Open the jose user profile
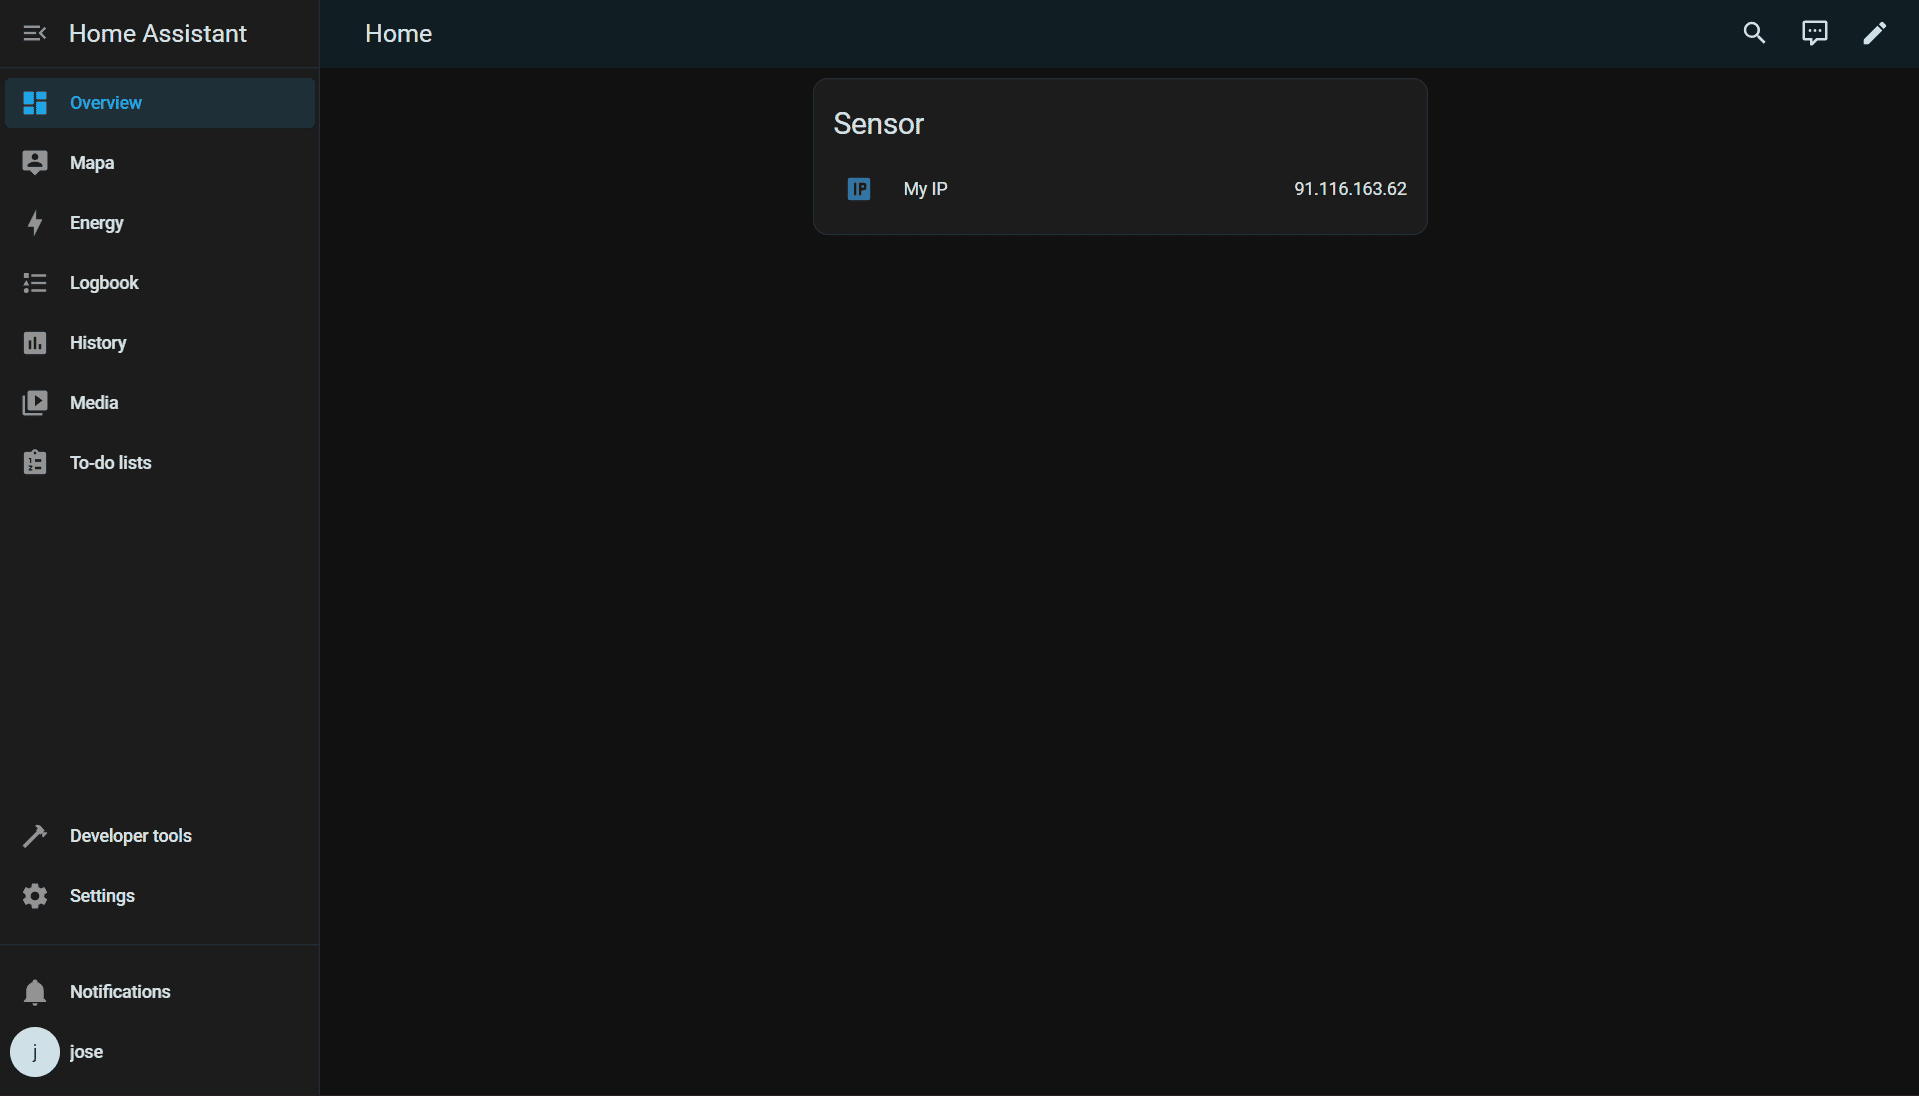Screen dimensions: 1919x1096 87,1052
